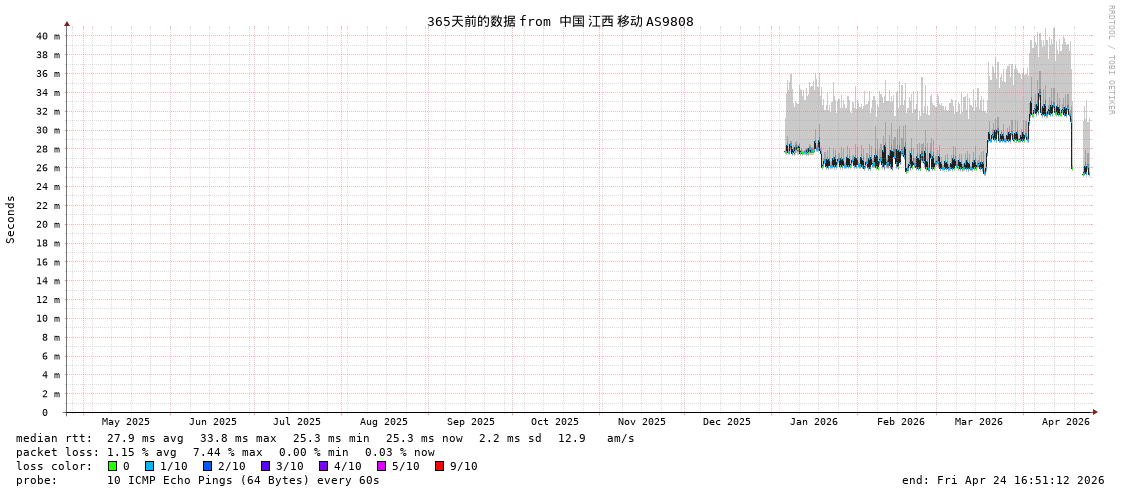This screenshot has height=494, width=1121.
Task: Click the May 2025 x-axis label
Action: click(x=125, y=422)
